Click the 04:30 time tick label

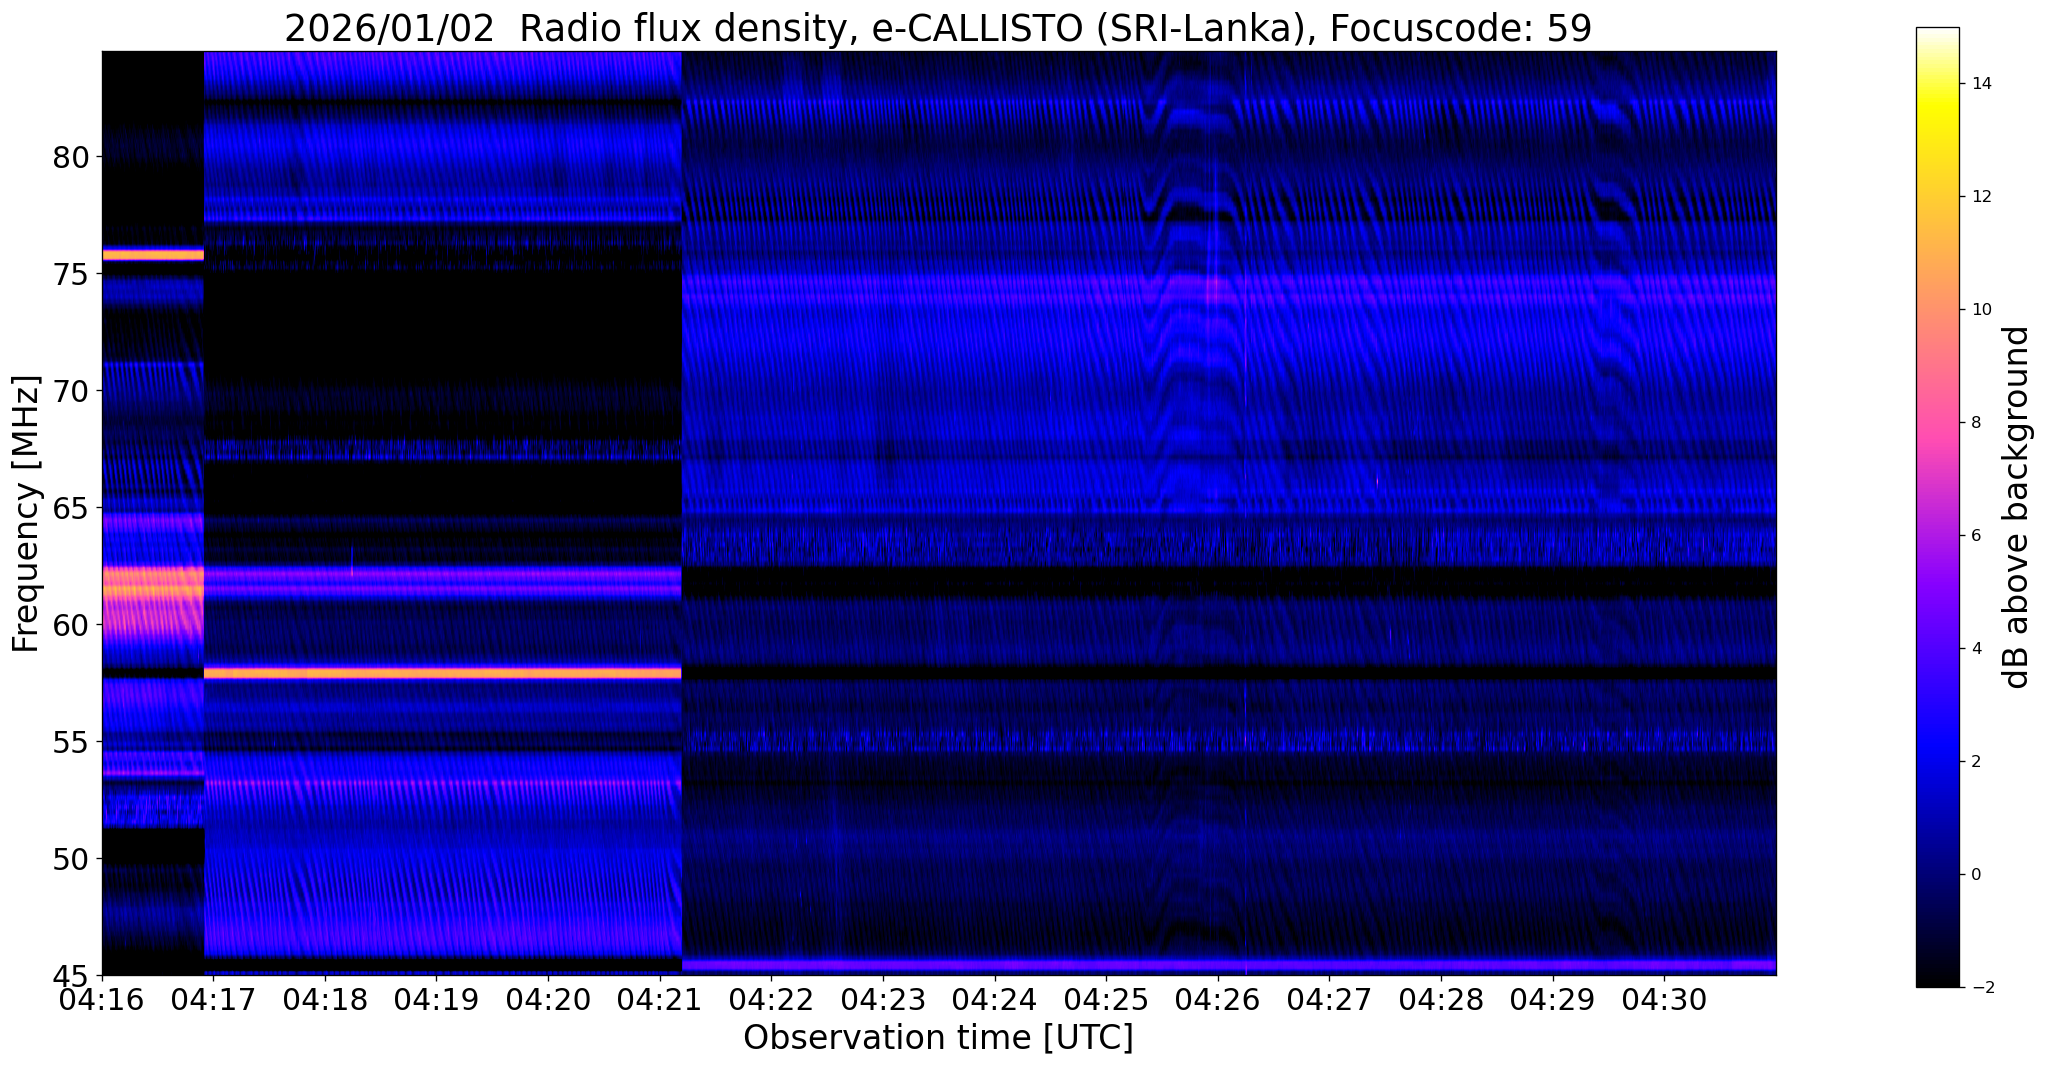[x=1664, y=1000]
